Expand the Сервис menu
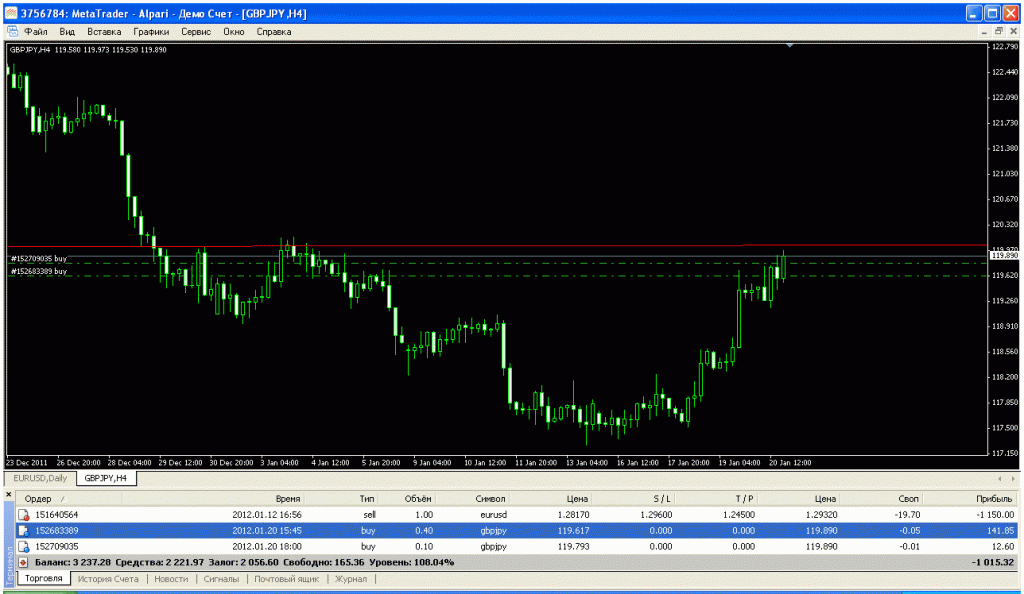 [x=195, y=31]
